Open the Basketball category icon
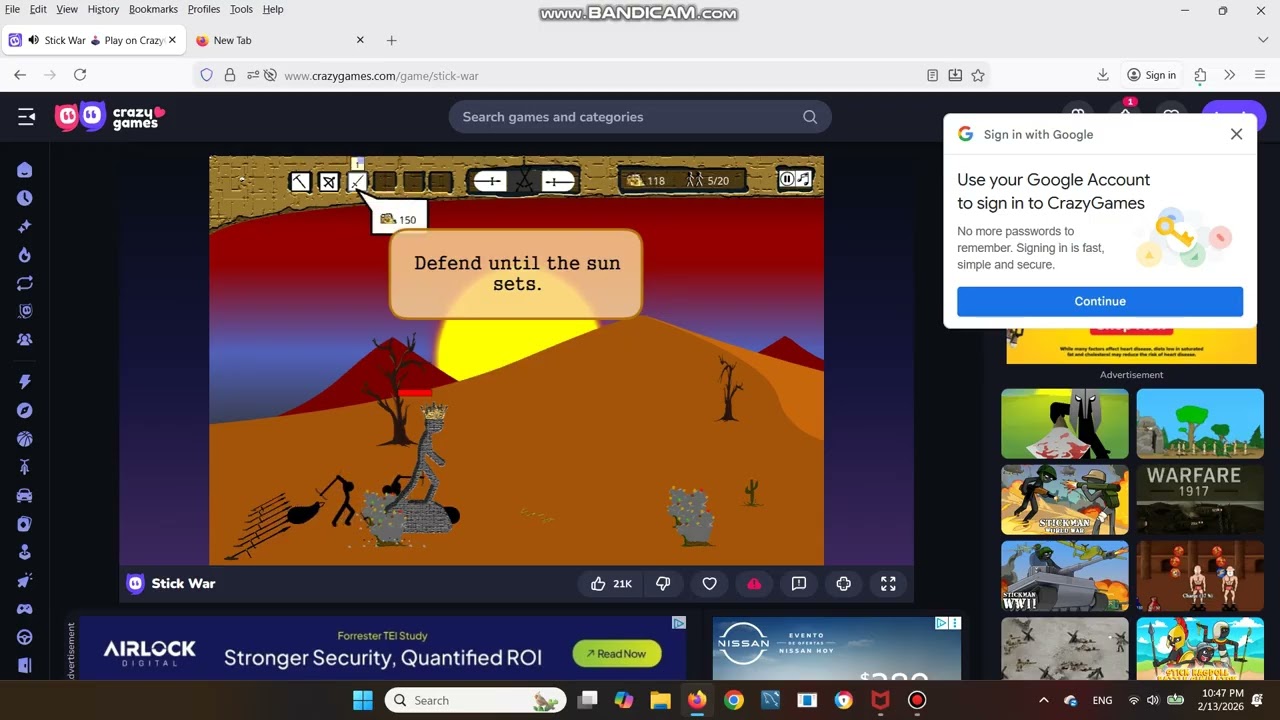1280x720 pixels. tap(25, 438)
